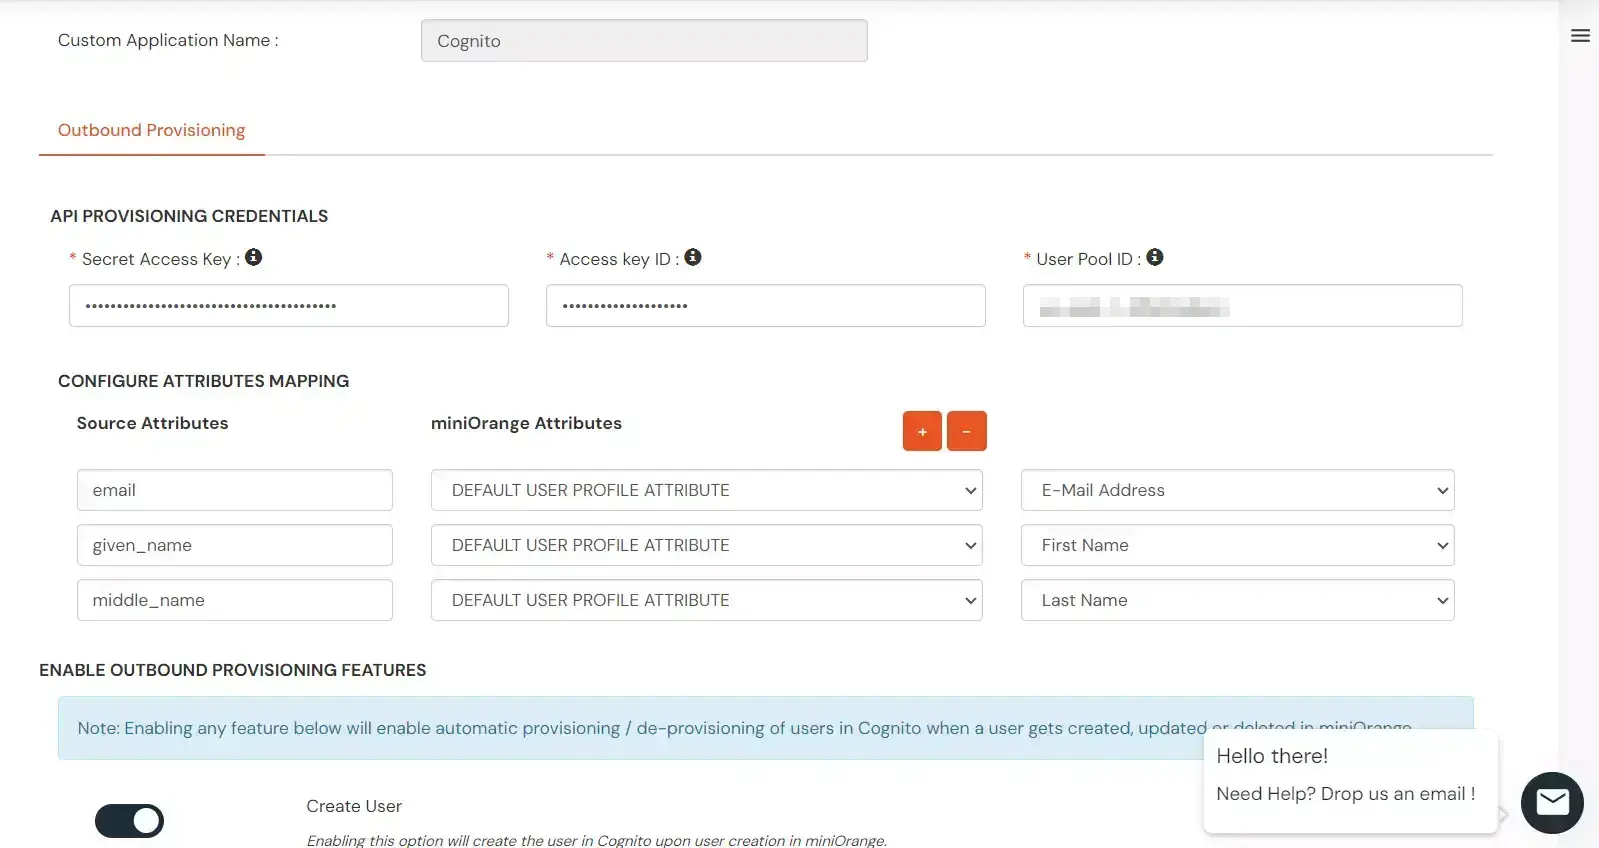1599x848 pixels.
Task: Remove attribute mapping row with minus button
Action: [x=967, y=431]
